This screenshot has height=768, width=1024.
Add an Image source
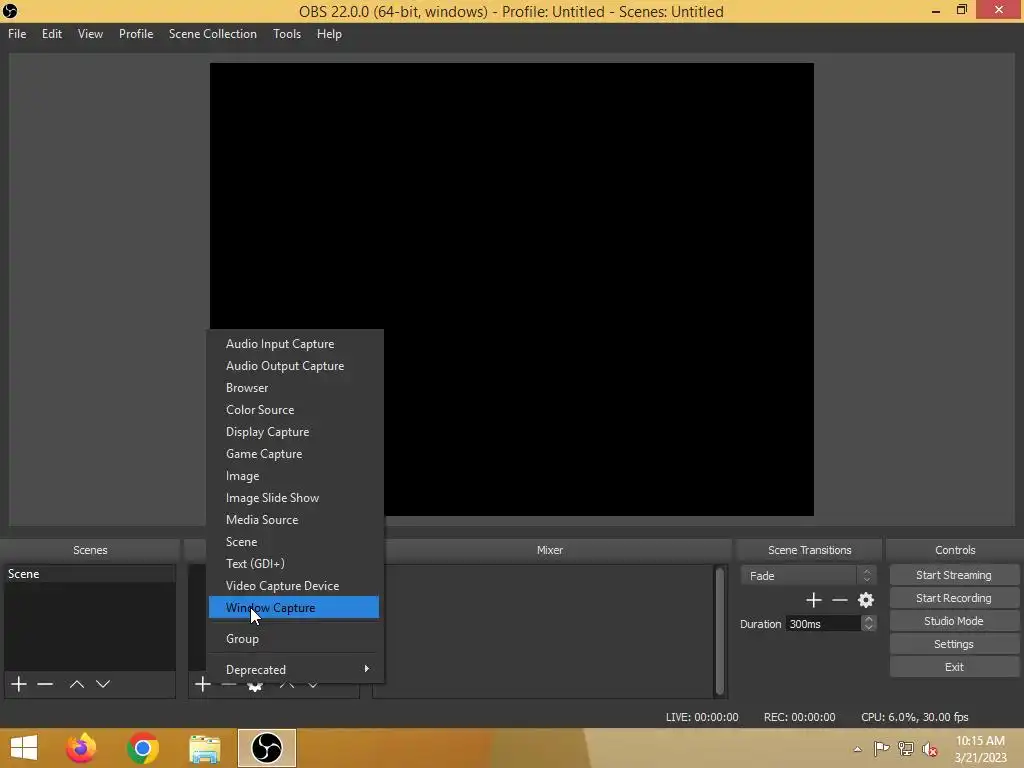click(x=293, y=475)
